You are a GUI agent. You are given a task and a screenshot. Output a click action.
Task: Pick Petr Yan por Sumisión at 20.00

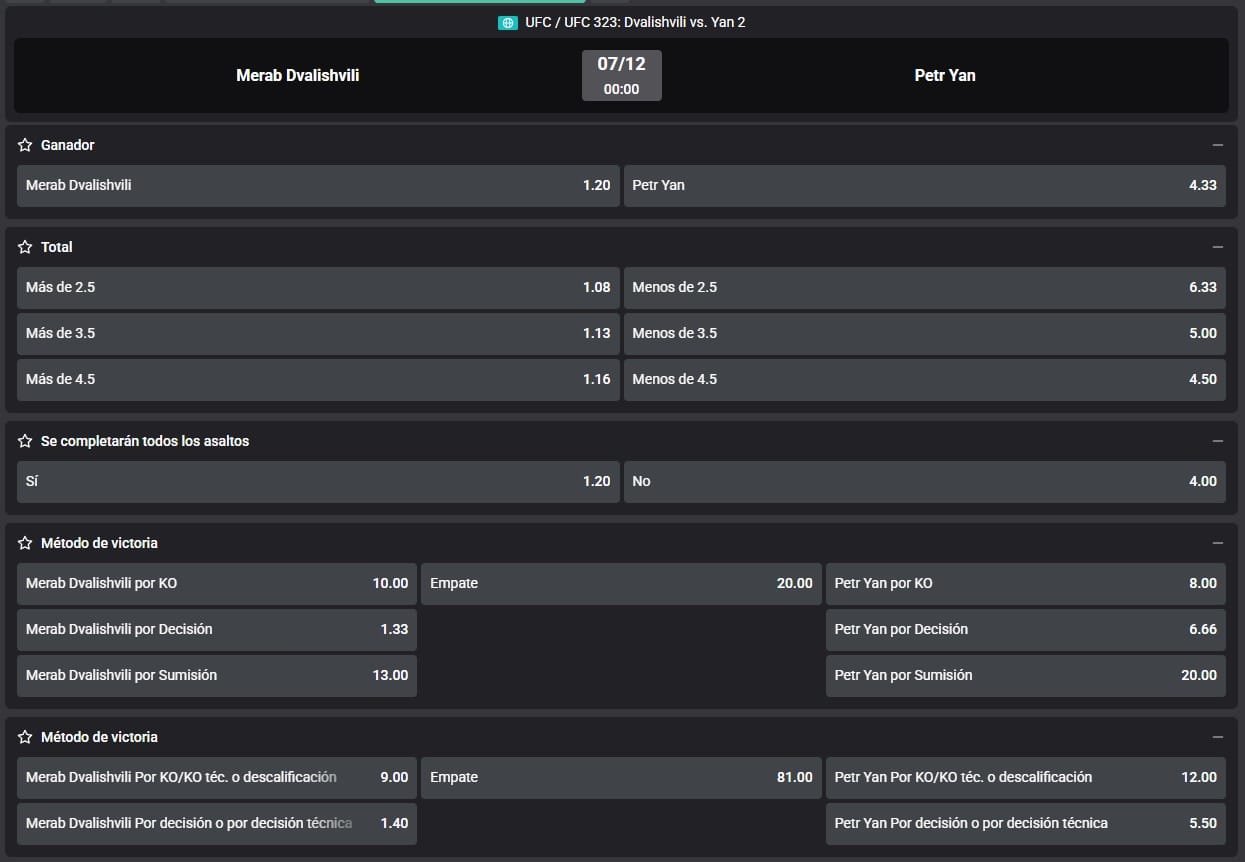point(1025,676)
